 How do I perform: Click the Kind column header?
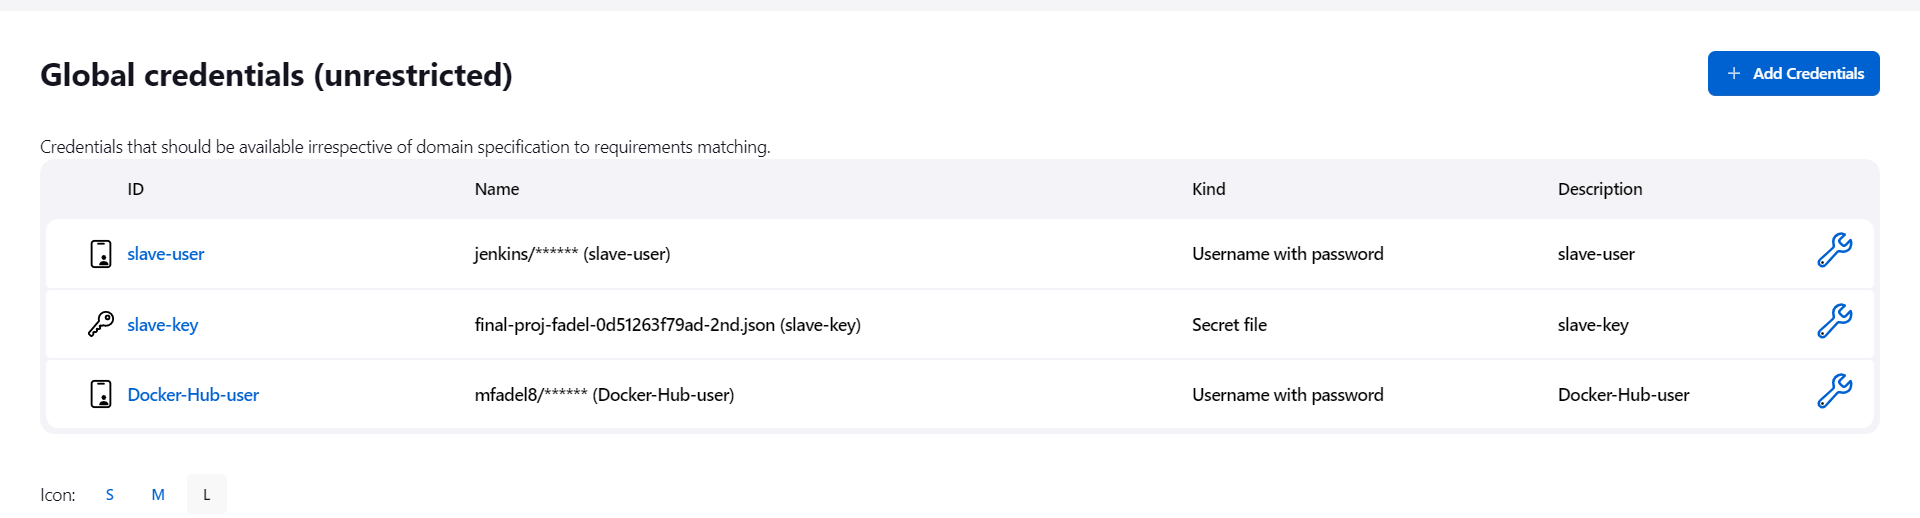(x=1208, y=189)
